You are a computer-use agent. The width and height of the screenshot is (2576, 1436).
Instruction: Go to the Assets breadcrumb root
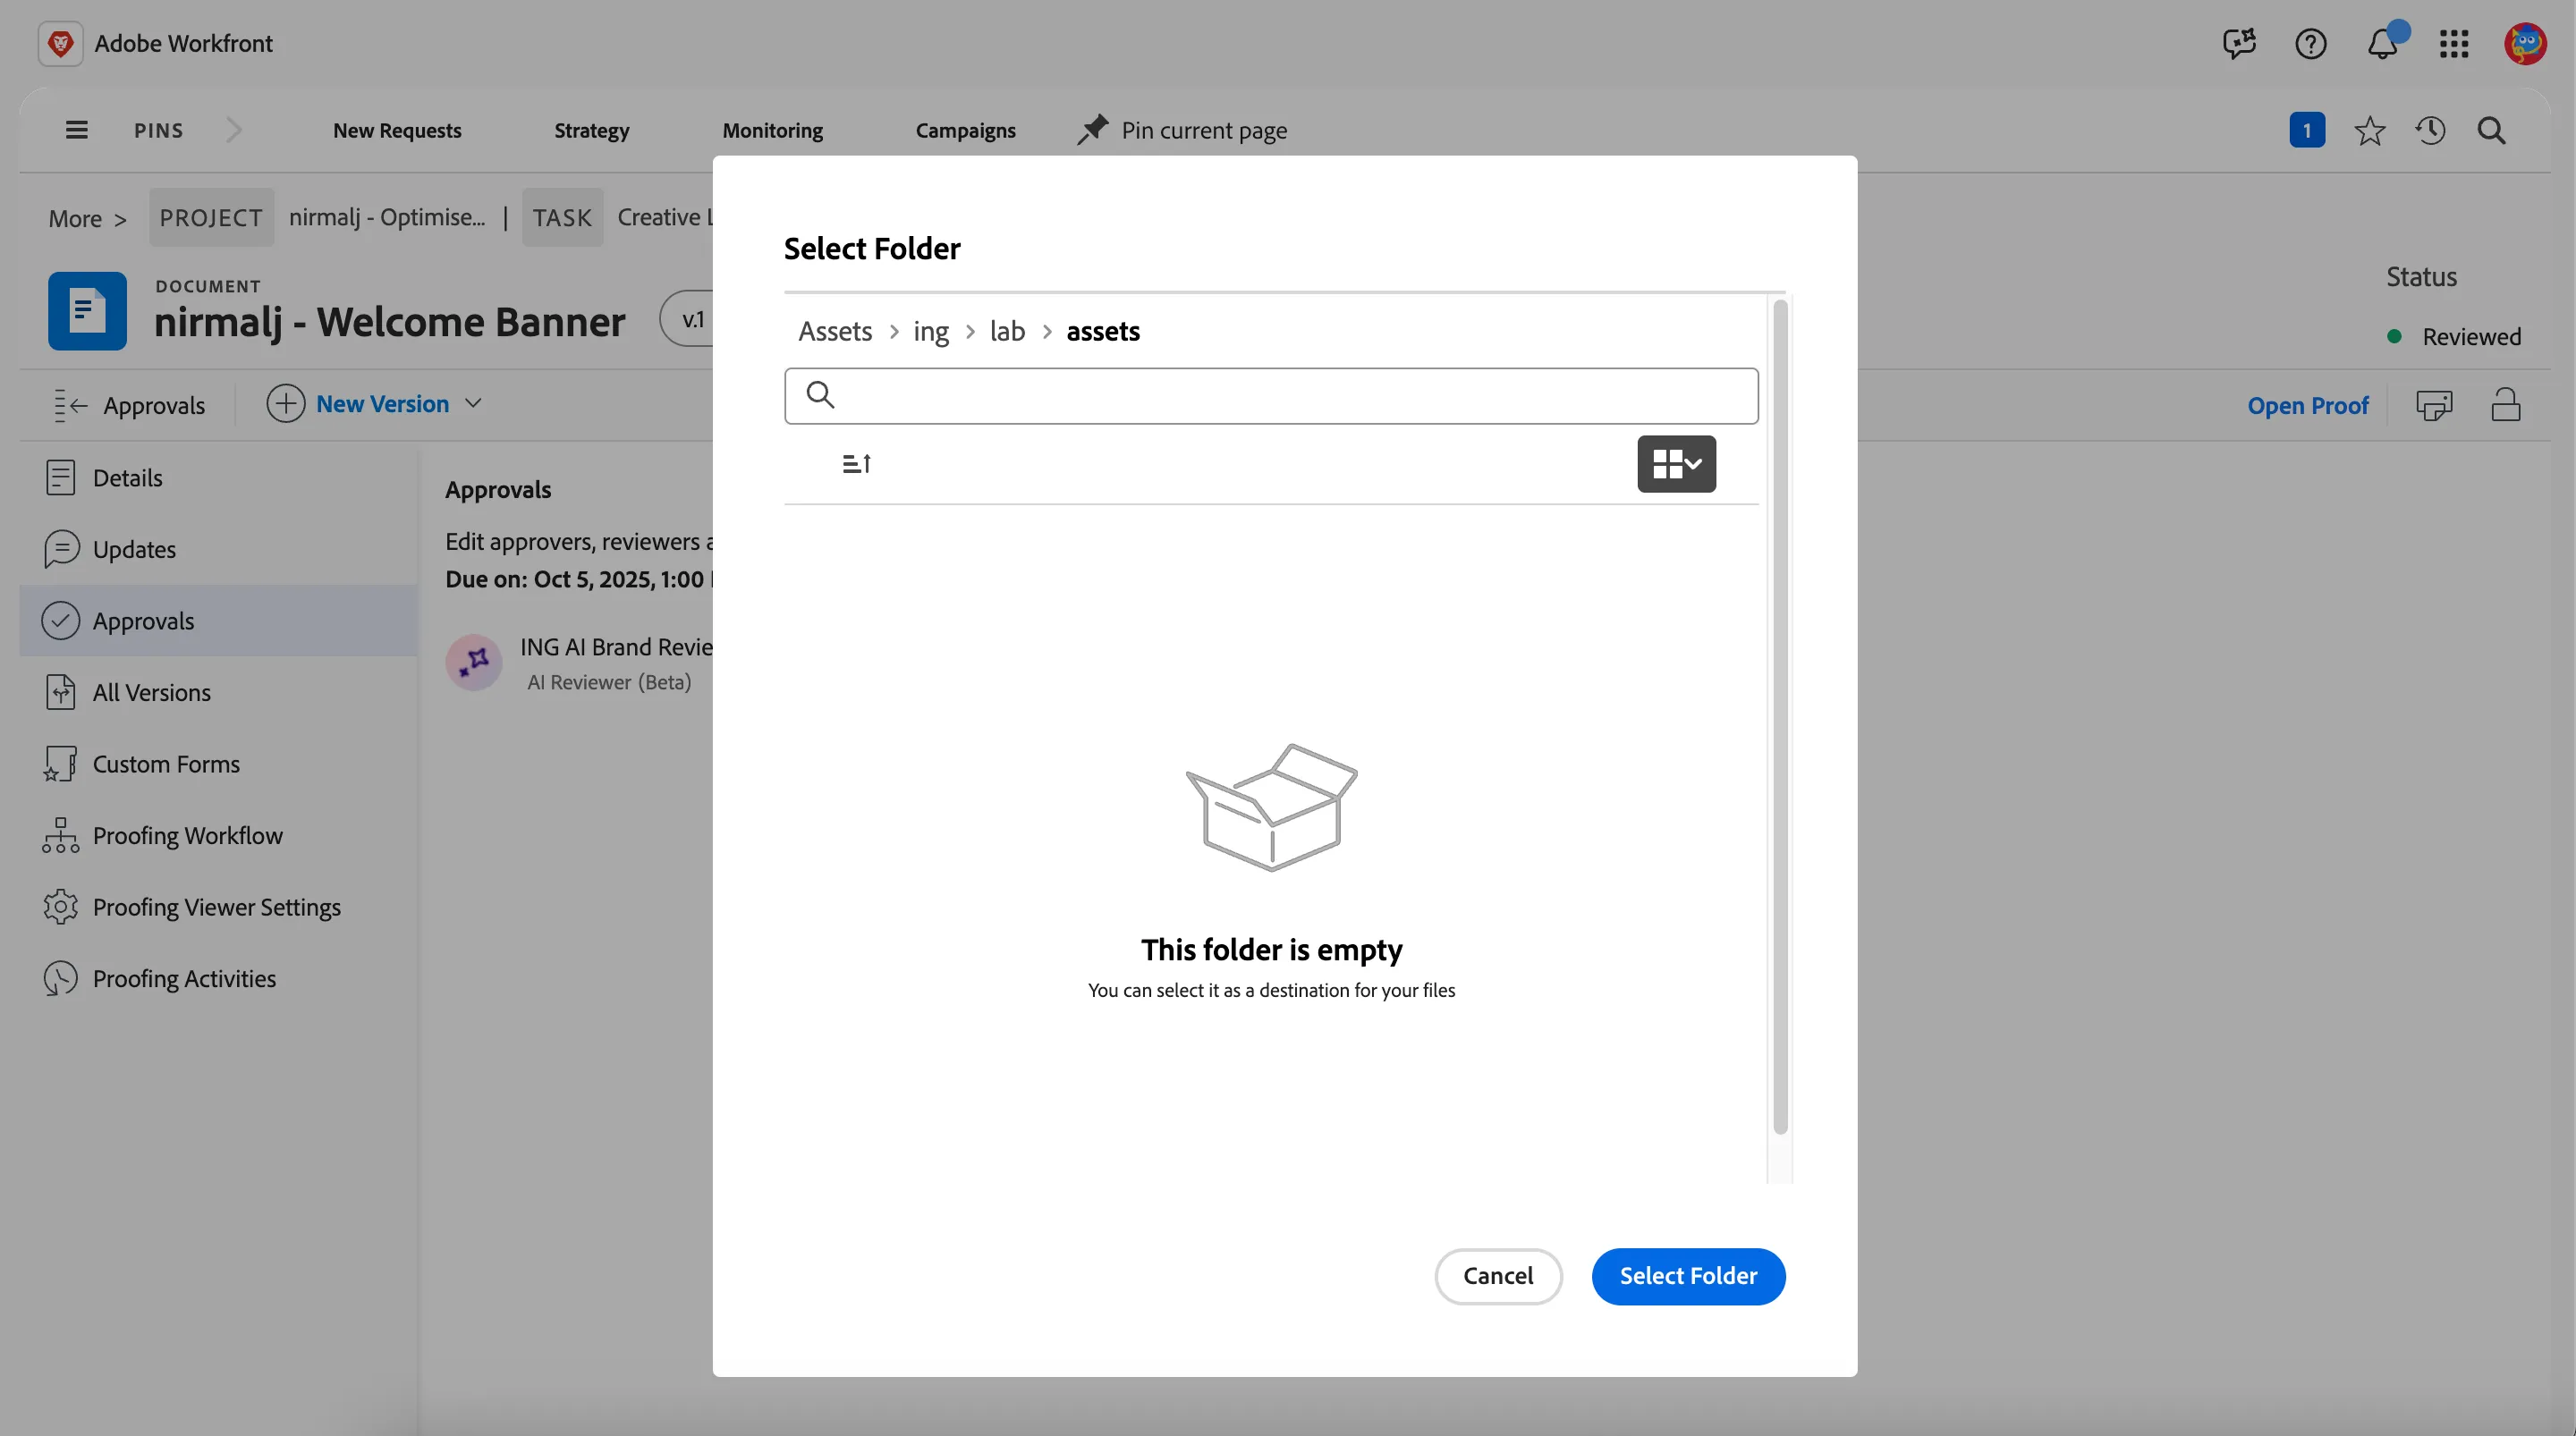(834, 331)
